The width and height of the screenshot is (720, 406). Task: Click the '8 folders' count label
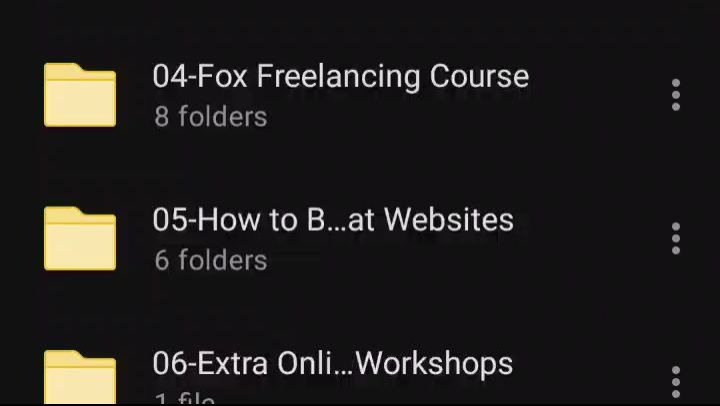(211, 117)
